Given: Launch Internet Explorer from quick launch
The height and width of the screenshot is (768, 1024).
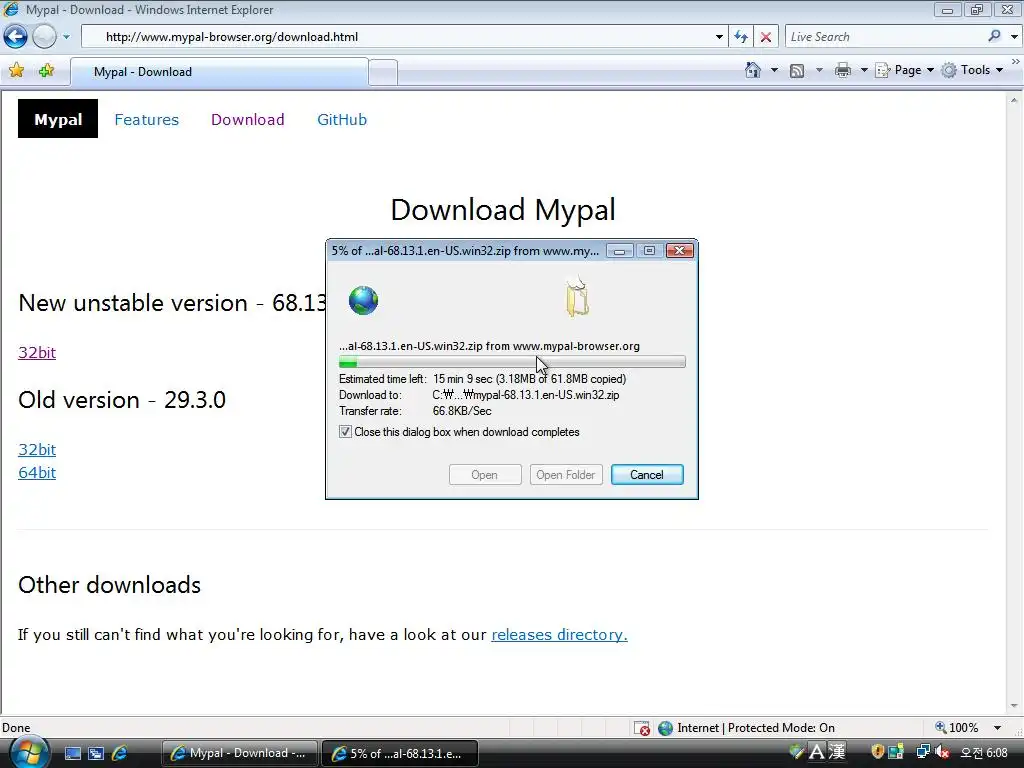Looking at the screenshot, I should coord(120,753).
